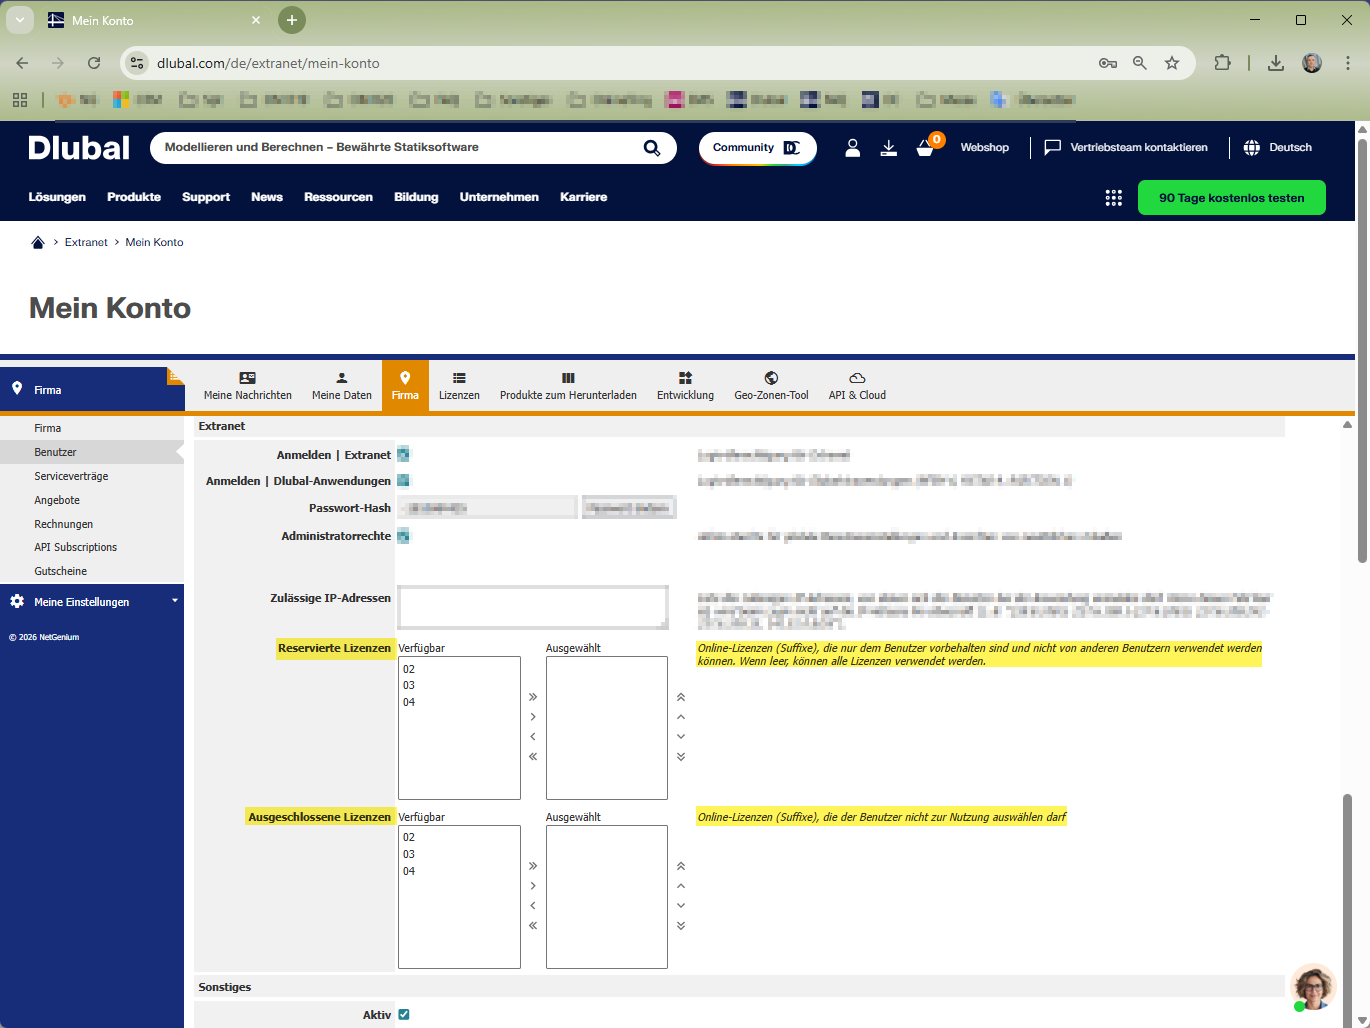Screen dimensions: 1370x1028
Task: Reload the page
Action: tap(94, 63)
